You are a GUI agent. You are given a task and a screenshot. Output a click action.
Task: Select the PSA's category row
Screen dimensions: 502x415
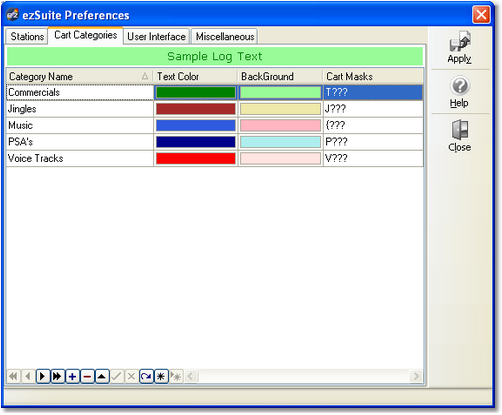pyautogui.click(x=215, y=142)
